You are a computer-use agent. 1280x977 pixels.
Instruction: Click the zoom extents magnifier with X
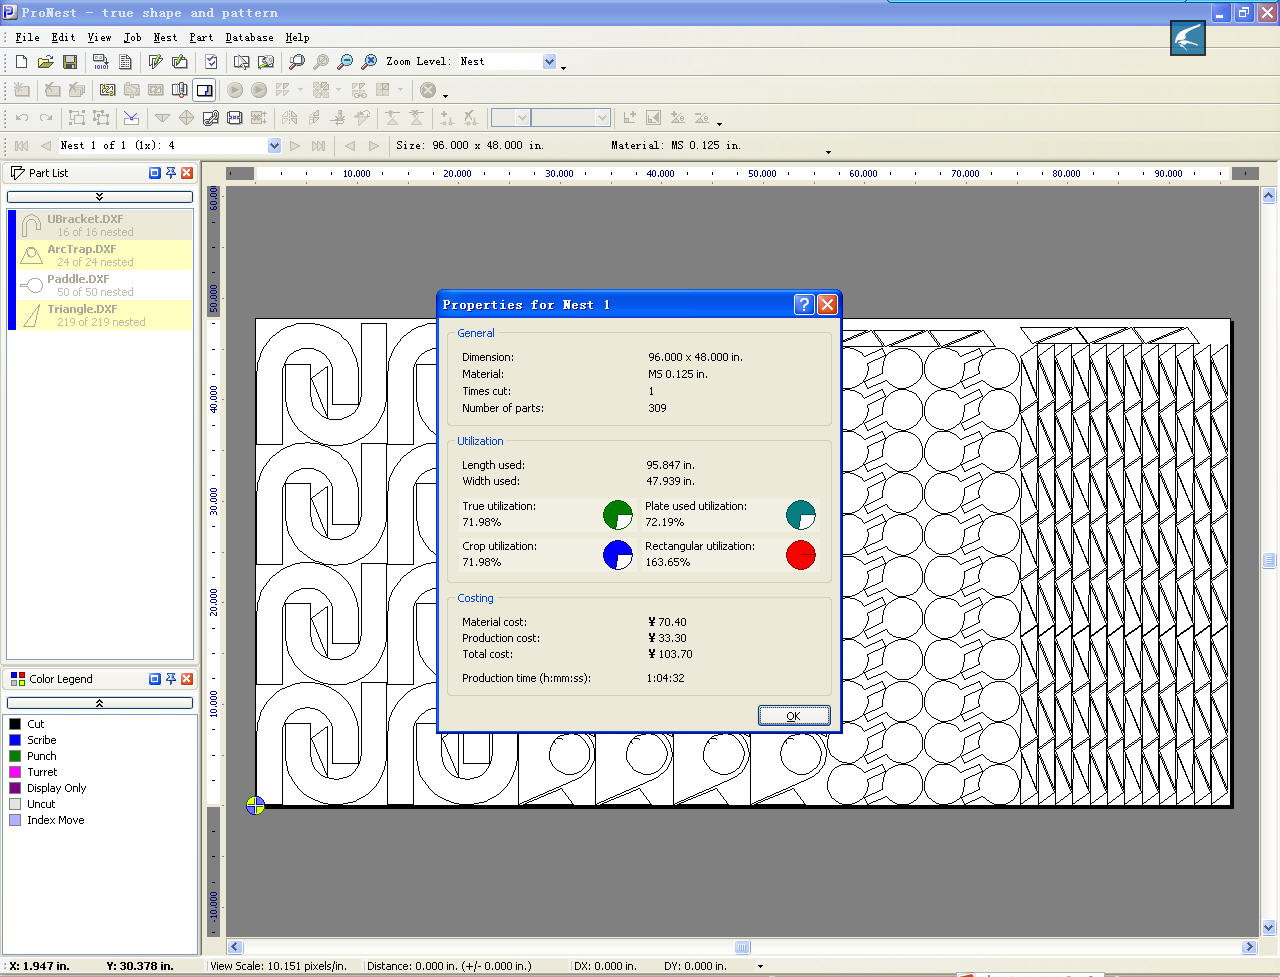coord(369,62)
